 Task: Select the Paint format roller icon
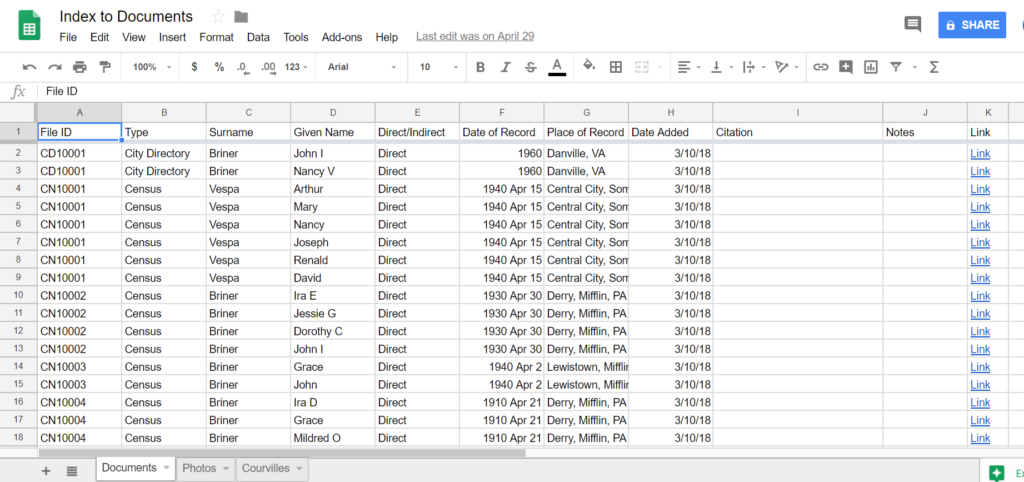(x=104, y=67)
